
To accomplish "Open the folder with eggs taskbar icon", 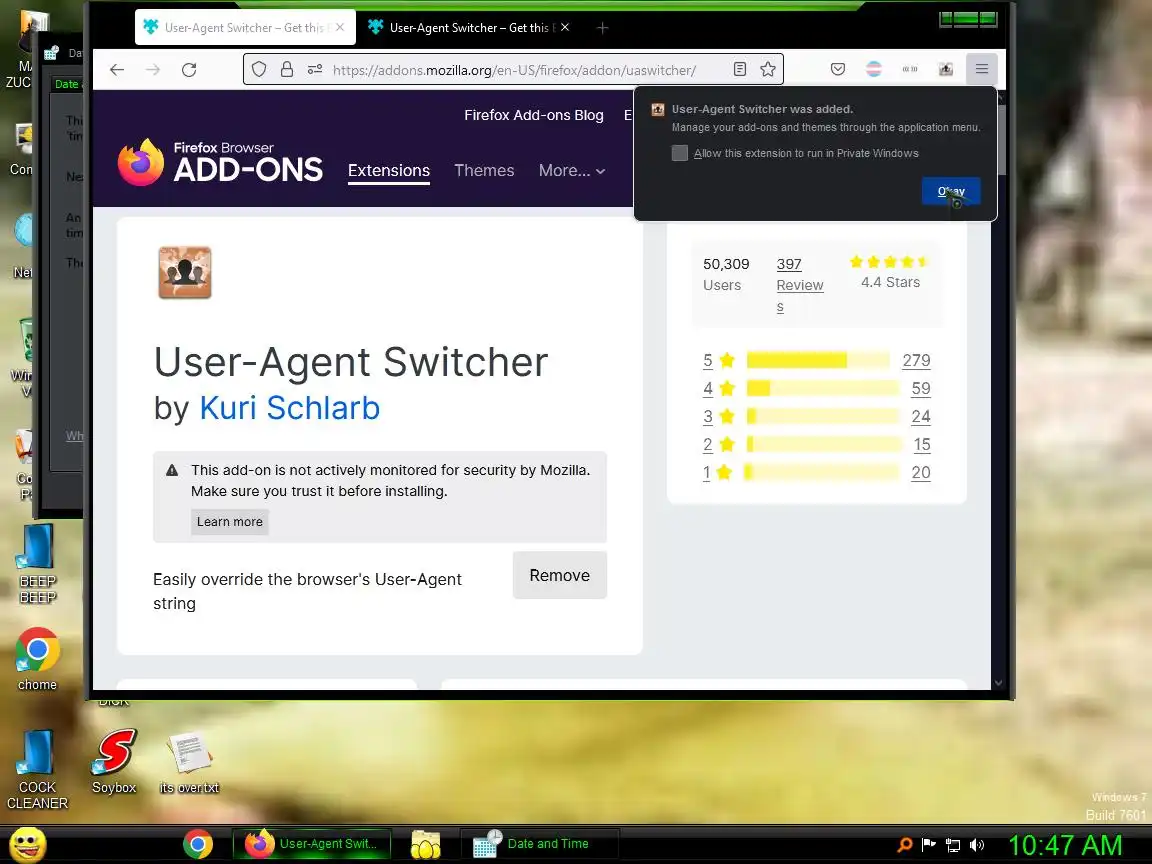I will [425, 844].
